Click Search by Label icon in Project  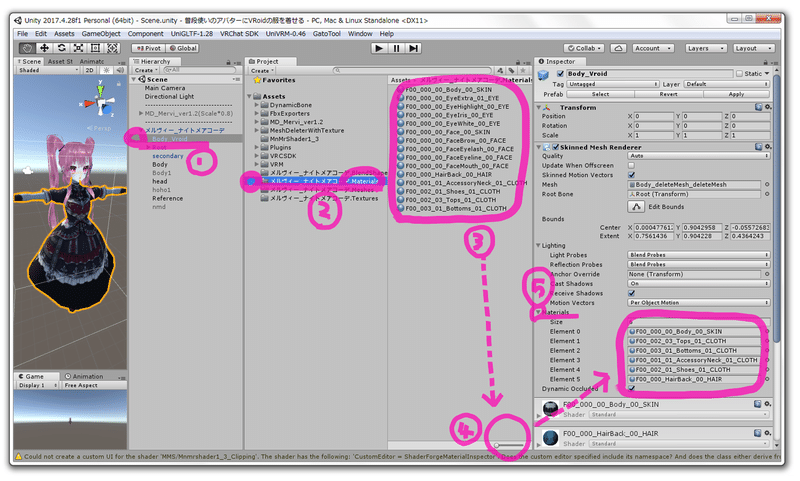tap(511, 71)
